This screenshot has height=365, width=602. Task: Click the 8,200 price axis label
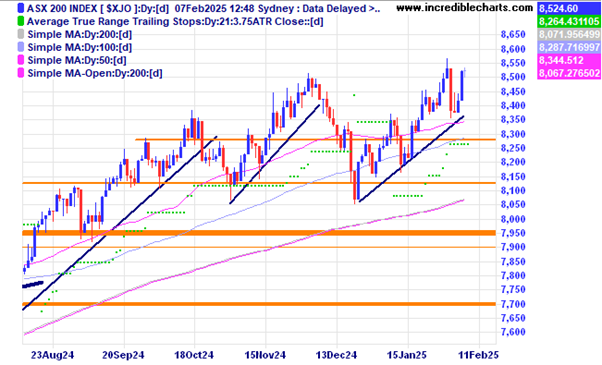513,162
